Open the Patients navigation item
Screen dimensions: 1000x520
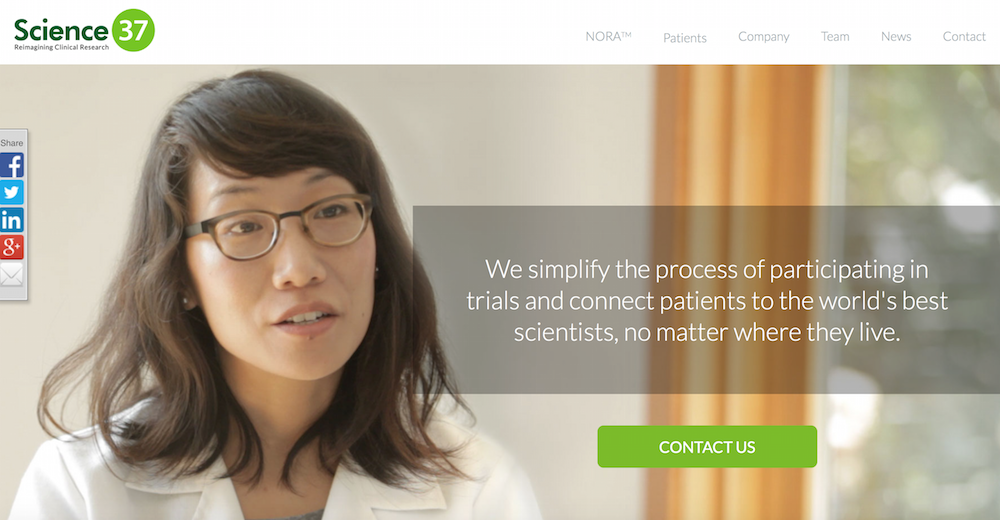685,38
